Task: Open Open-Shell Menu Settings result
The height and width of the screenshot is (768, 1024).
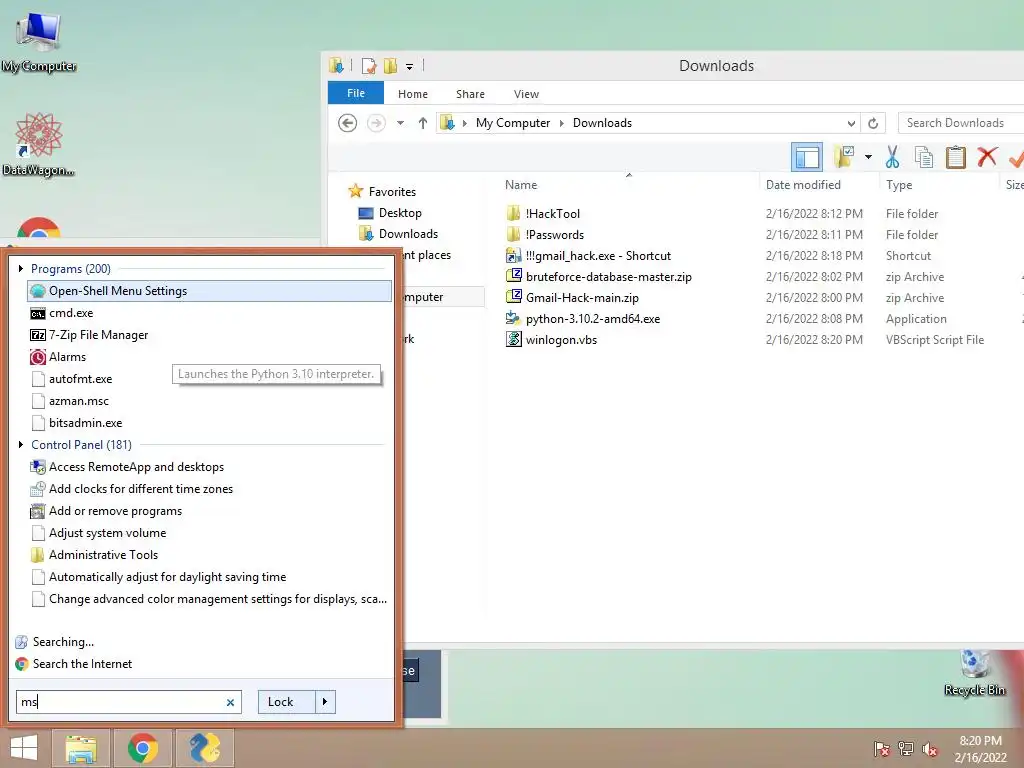Action: click(x=210, y=291)
